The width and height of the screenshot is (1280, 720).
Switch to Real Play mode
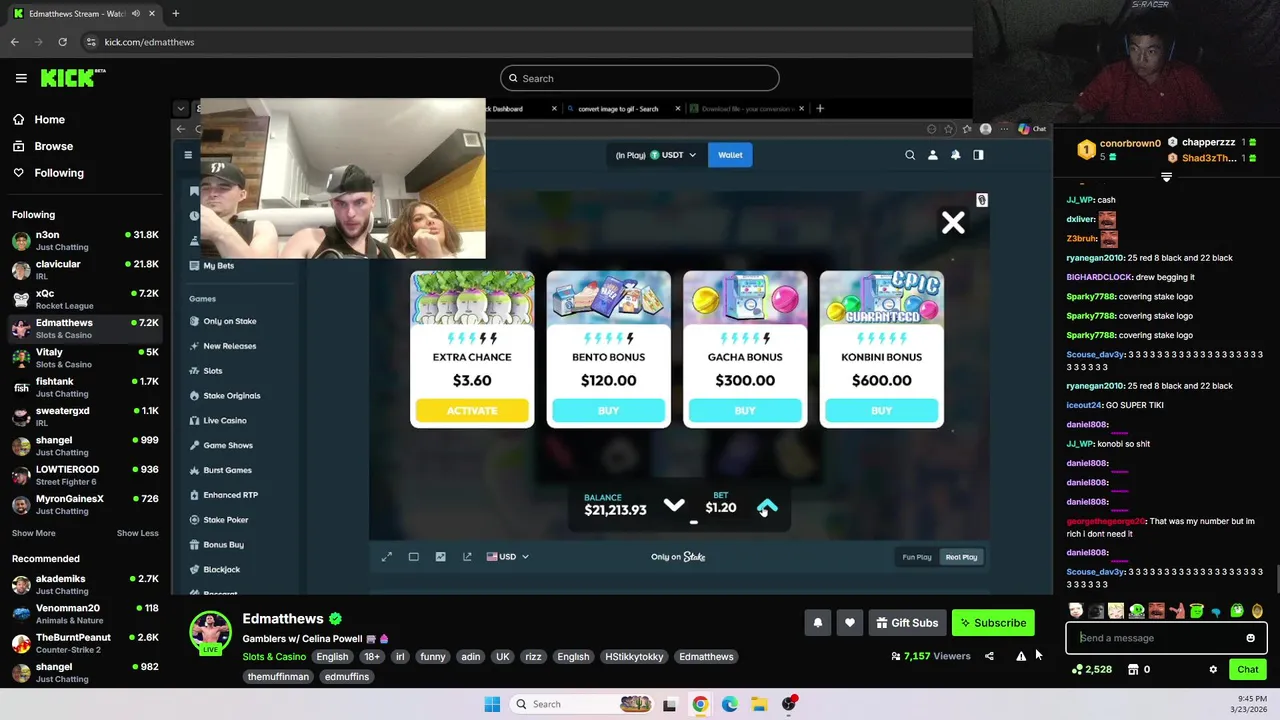(961, 557)
